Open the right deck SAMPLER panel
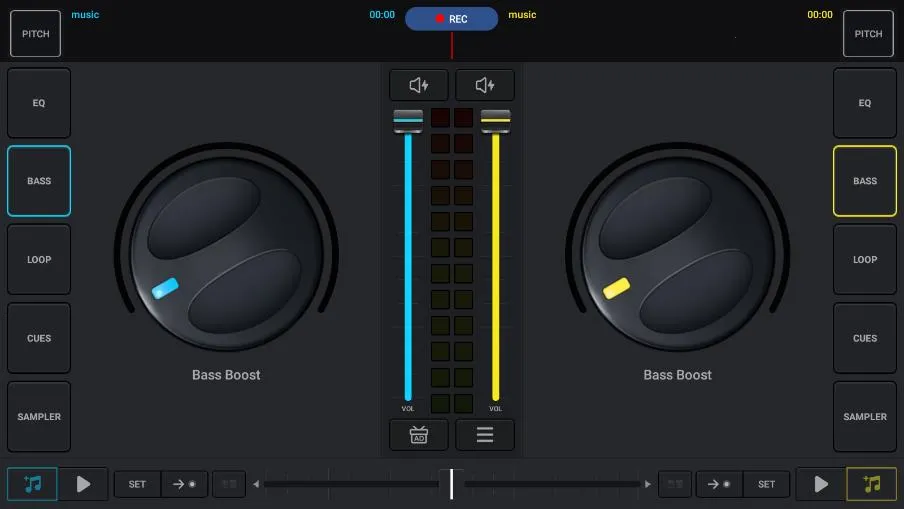Image resolution: width=904 pixels, height=509 pixels. pyautogui.click(x=865, y=417)
